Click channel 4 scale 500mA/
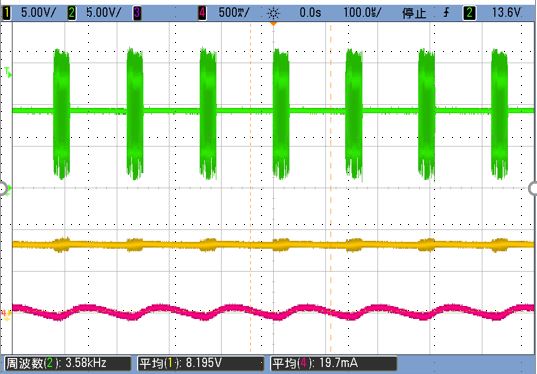The height and width of the screenshot is (374, 537). pos(234,13)
